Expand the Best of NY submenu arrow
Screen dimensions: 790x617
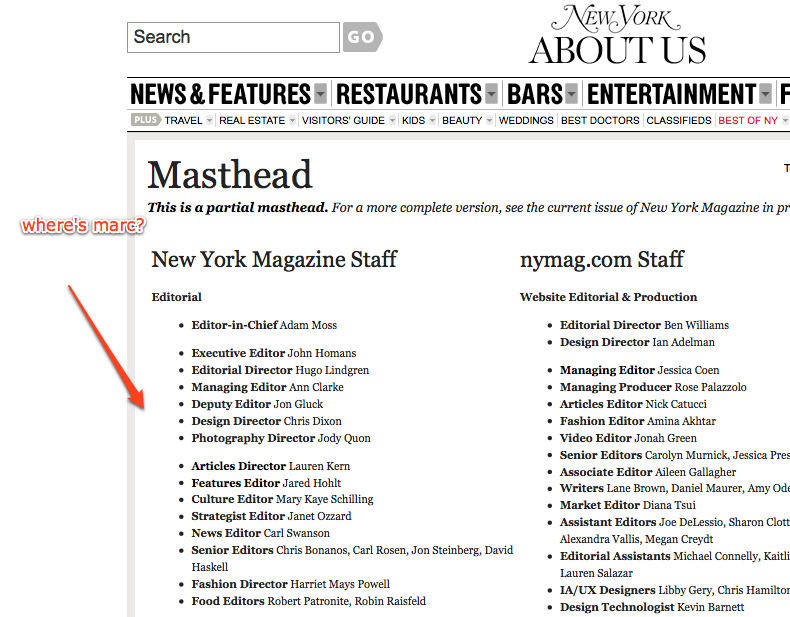click(x=784, y=121)
